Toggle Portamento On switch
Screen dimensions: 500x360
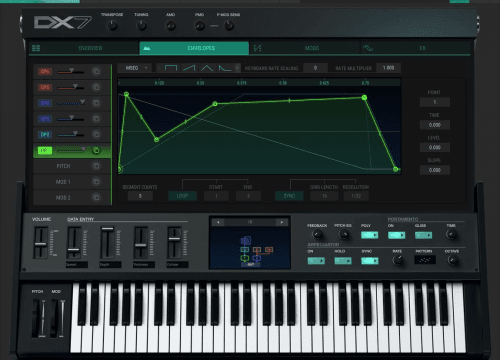(x=396, y=235)
